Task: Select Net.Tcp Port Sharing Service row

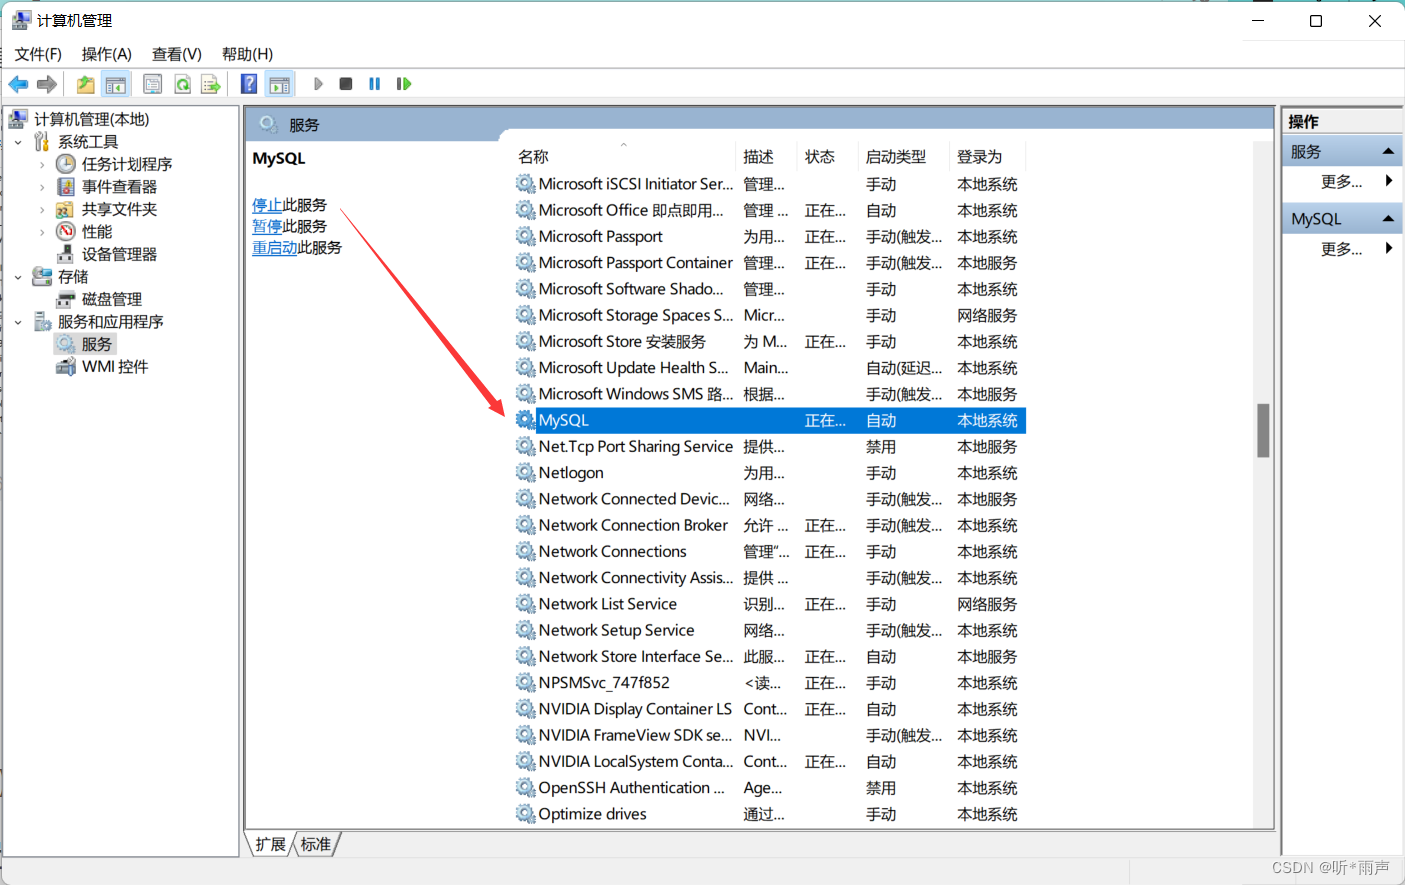Action: coord(770,447)
